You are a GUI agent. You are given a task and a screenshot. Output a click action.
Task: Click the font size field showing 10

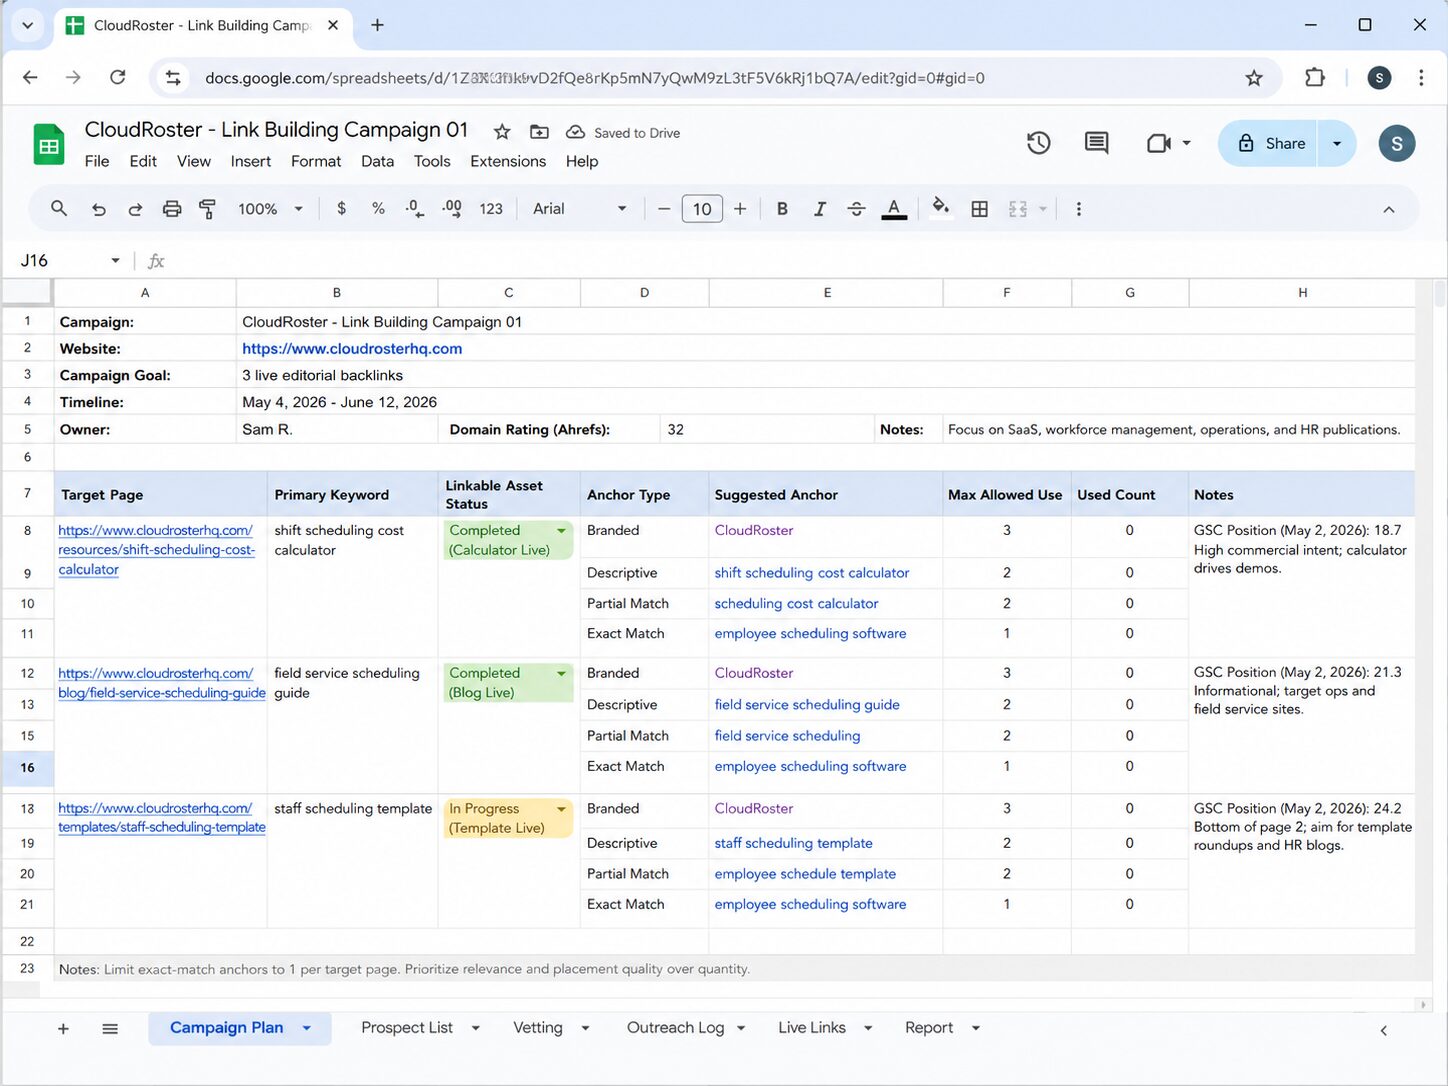(702, 209)
